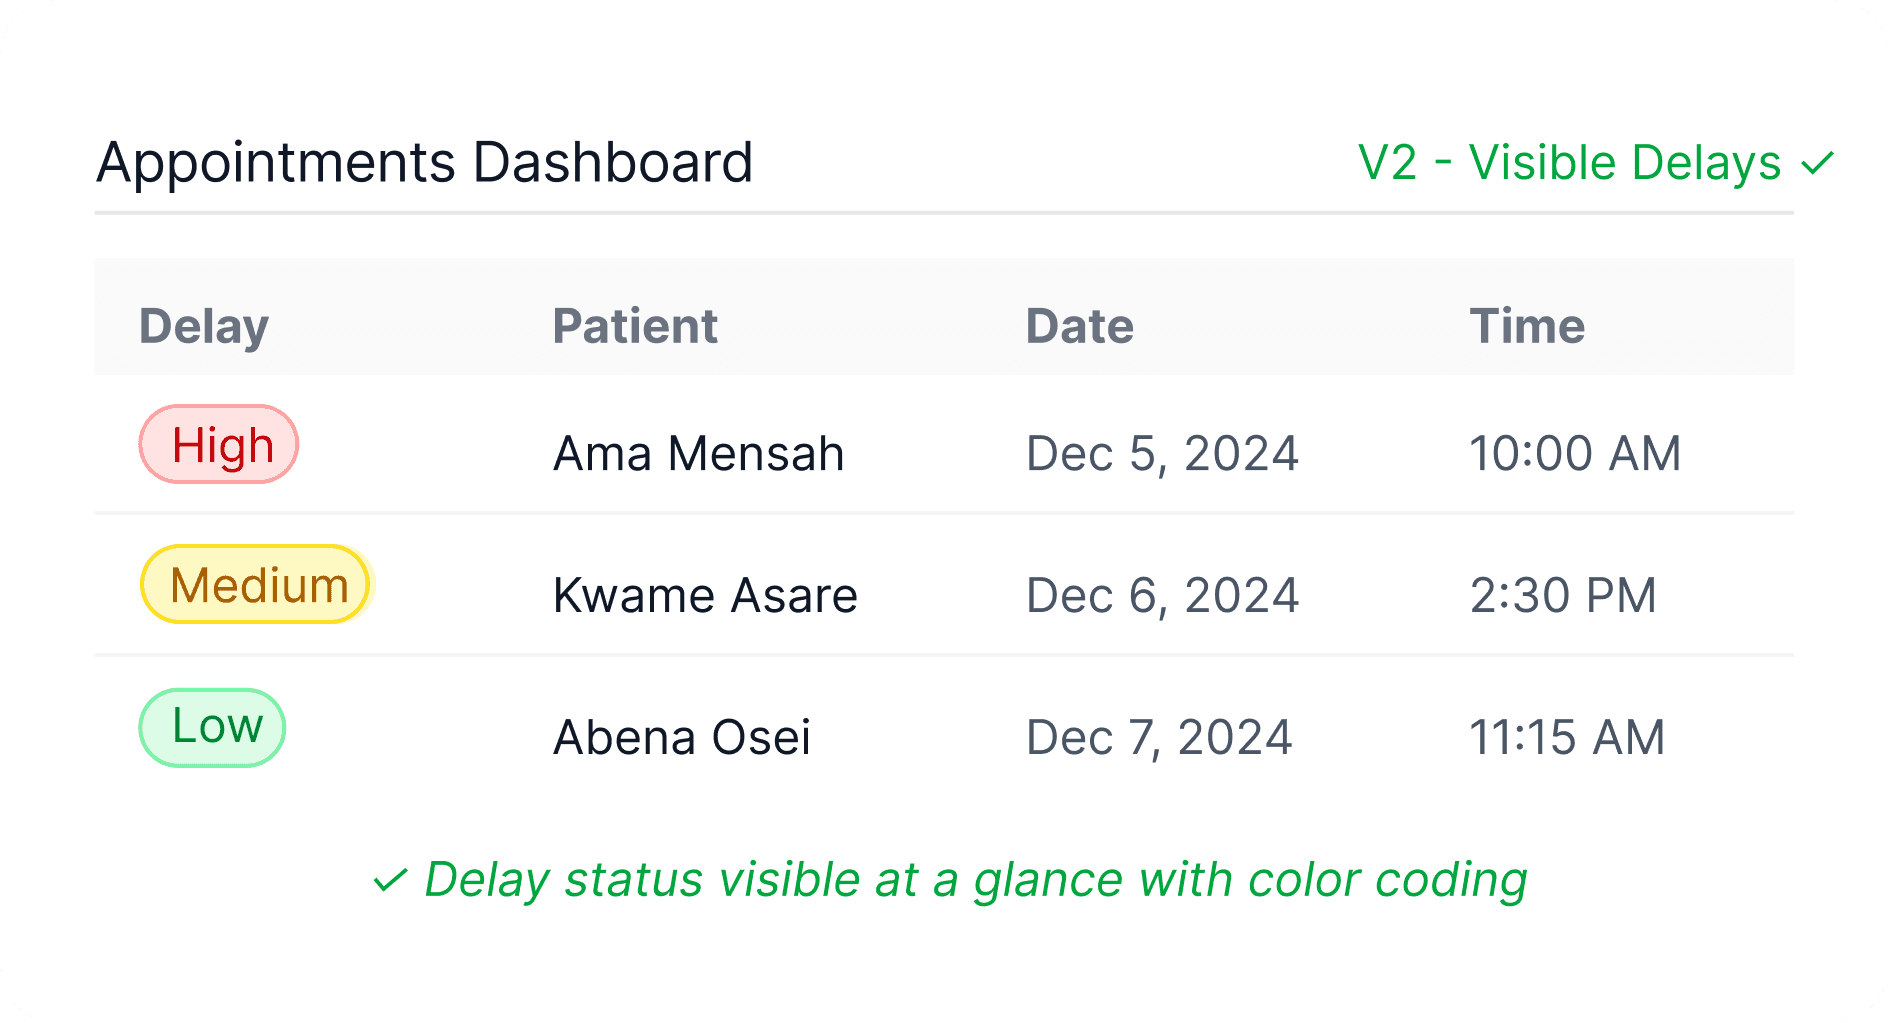Click the 10:00 AM time cell

(x=1575, y=454)
